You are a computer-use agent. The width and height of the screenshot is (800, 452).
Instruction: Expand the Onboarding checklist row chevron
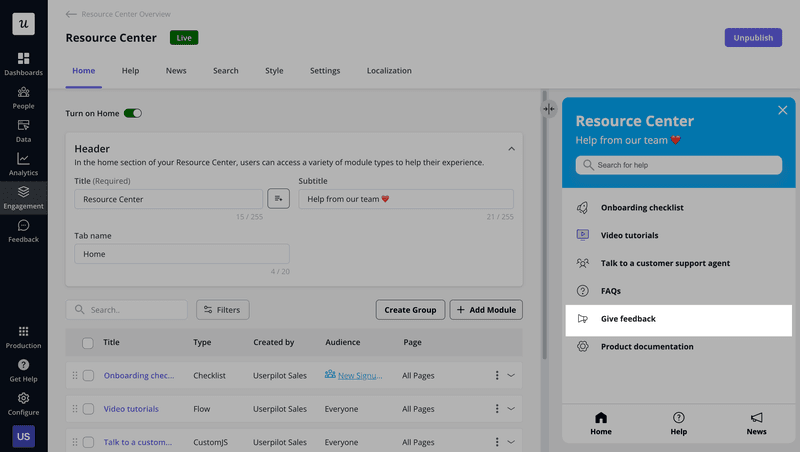(511, 375)
